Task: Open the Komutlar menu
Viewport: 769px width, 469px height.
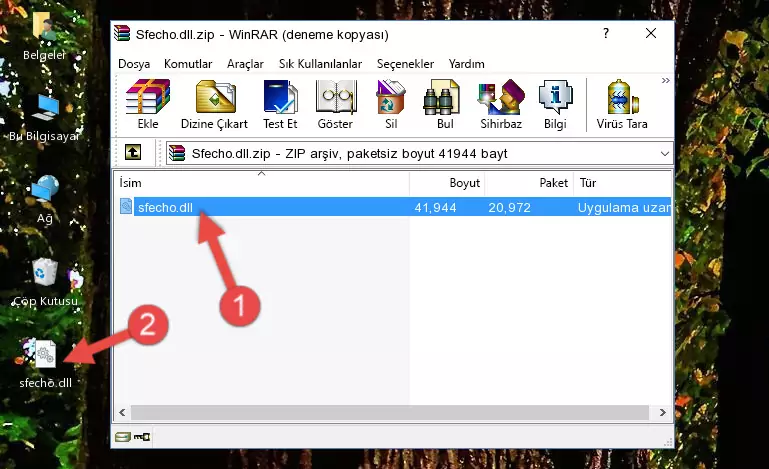Action: (x=188, y=64)
